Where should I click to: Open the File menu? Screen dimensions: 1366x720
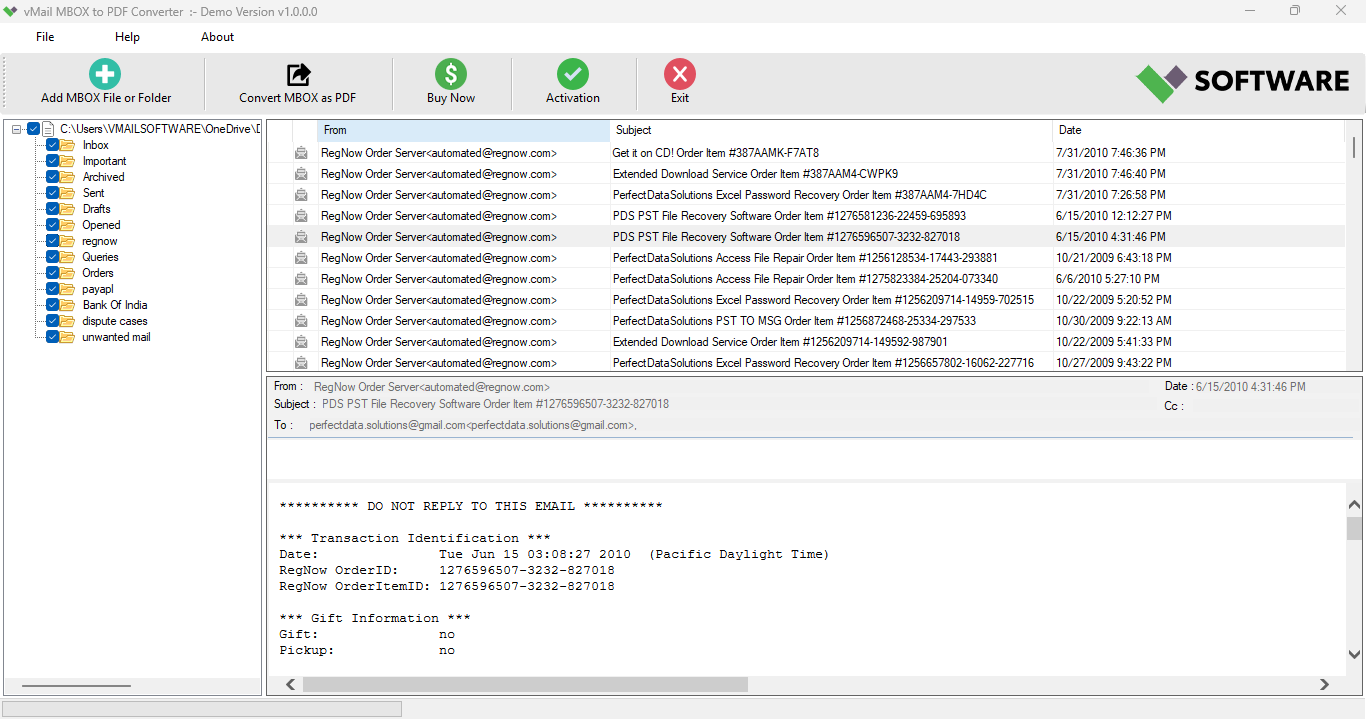[x=44, y=36]
